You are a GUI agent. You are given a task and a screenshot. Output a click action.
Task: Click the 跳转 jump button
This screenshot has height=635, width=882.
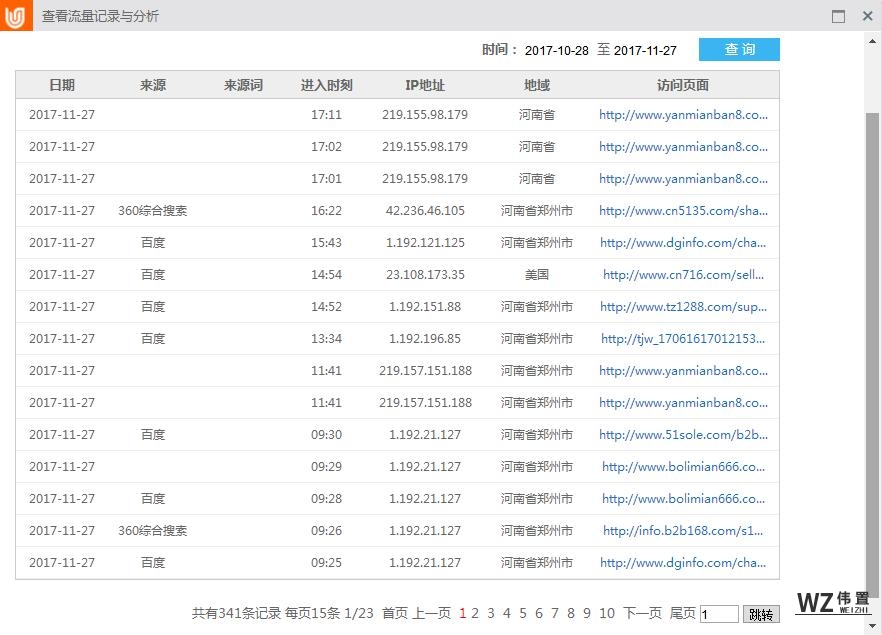coord(761,614)
